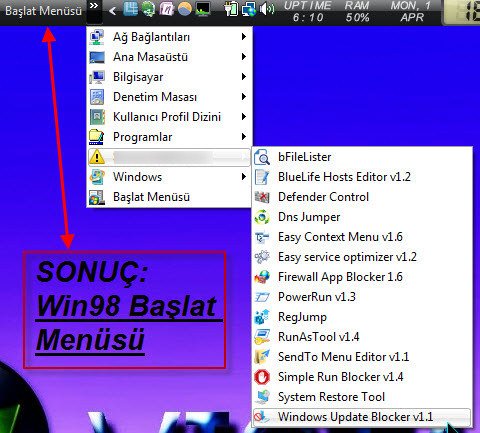This screenshot has width=480, height=433.
Task: Launch BlueLife Hosts Editor v1.2
Action: [362, 177]
